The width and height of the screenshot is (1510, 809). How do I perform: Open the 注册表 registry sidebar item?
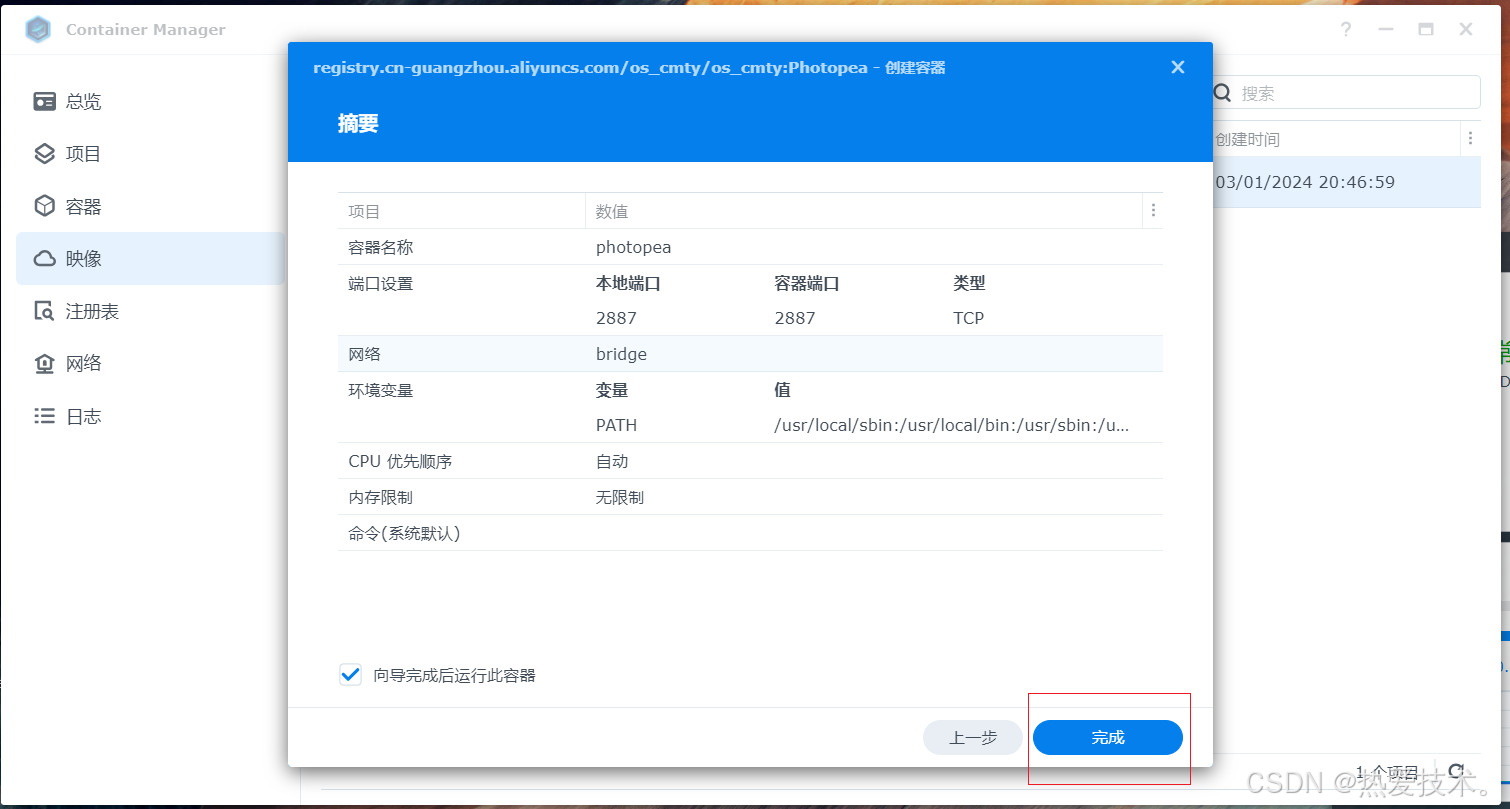click(x=150, y=311)
